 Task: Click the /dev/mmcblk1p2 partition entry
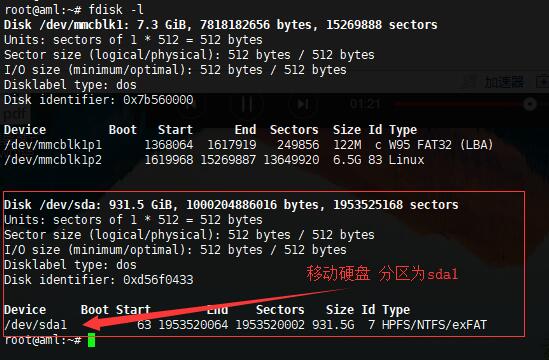[x=53, y=160]
